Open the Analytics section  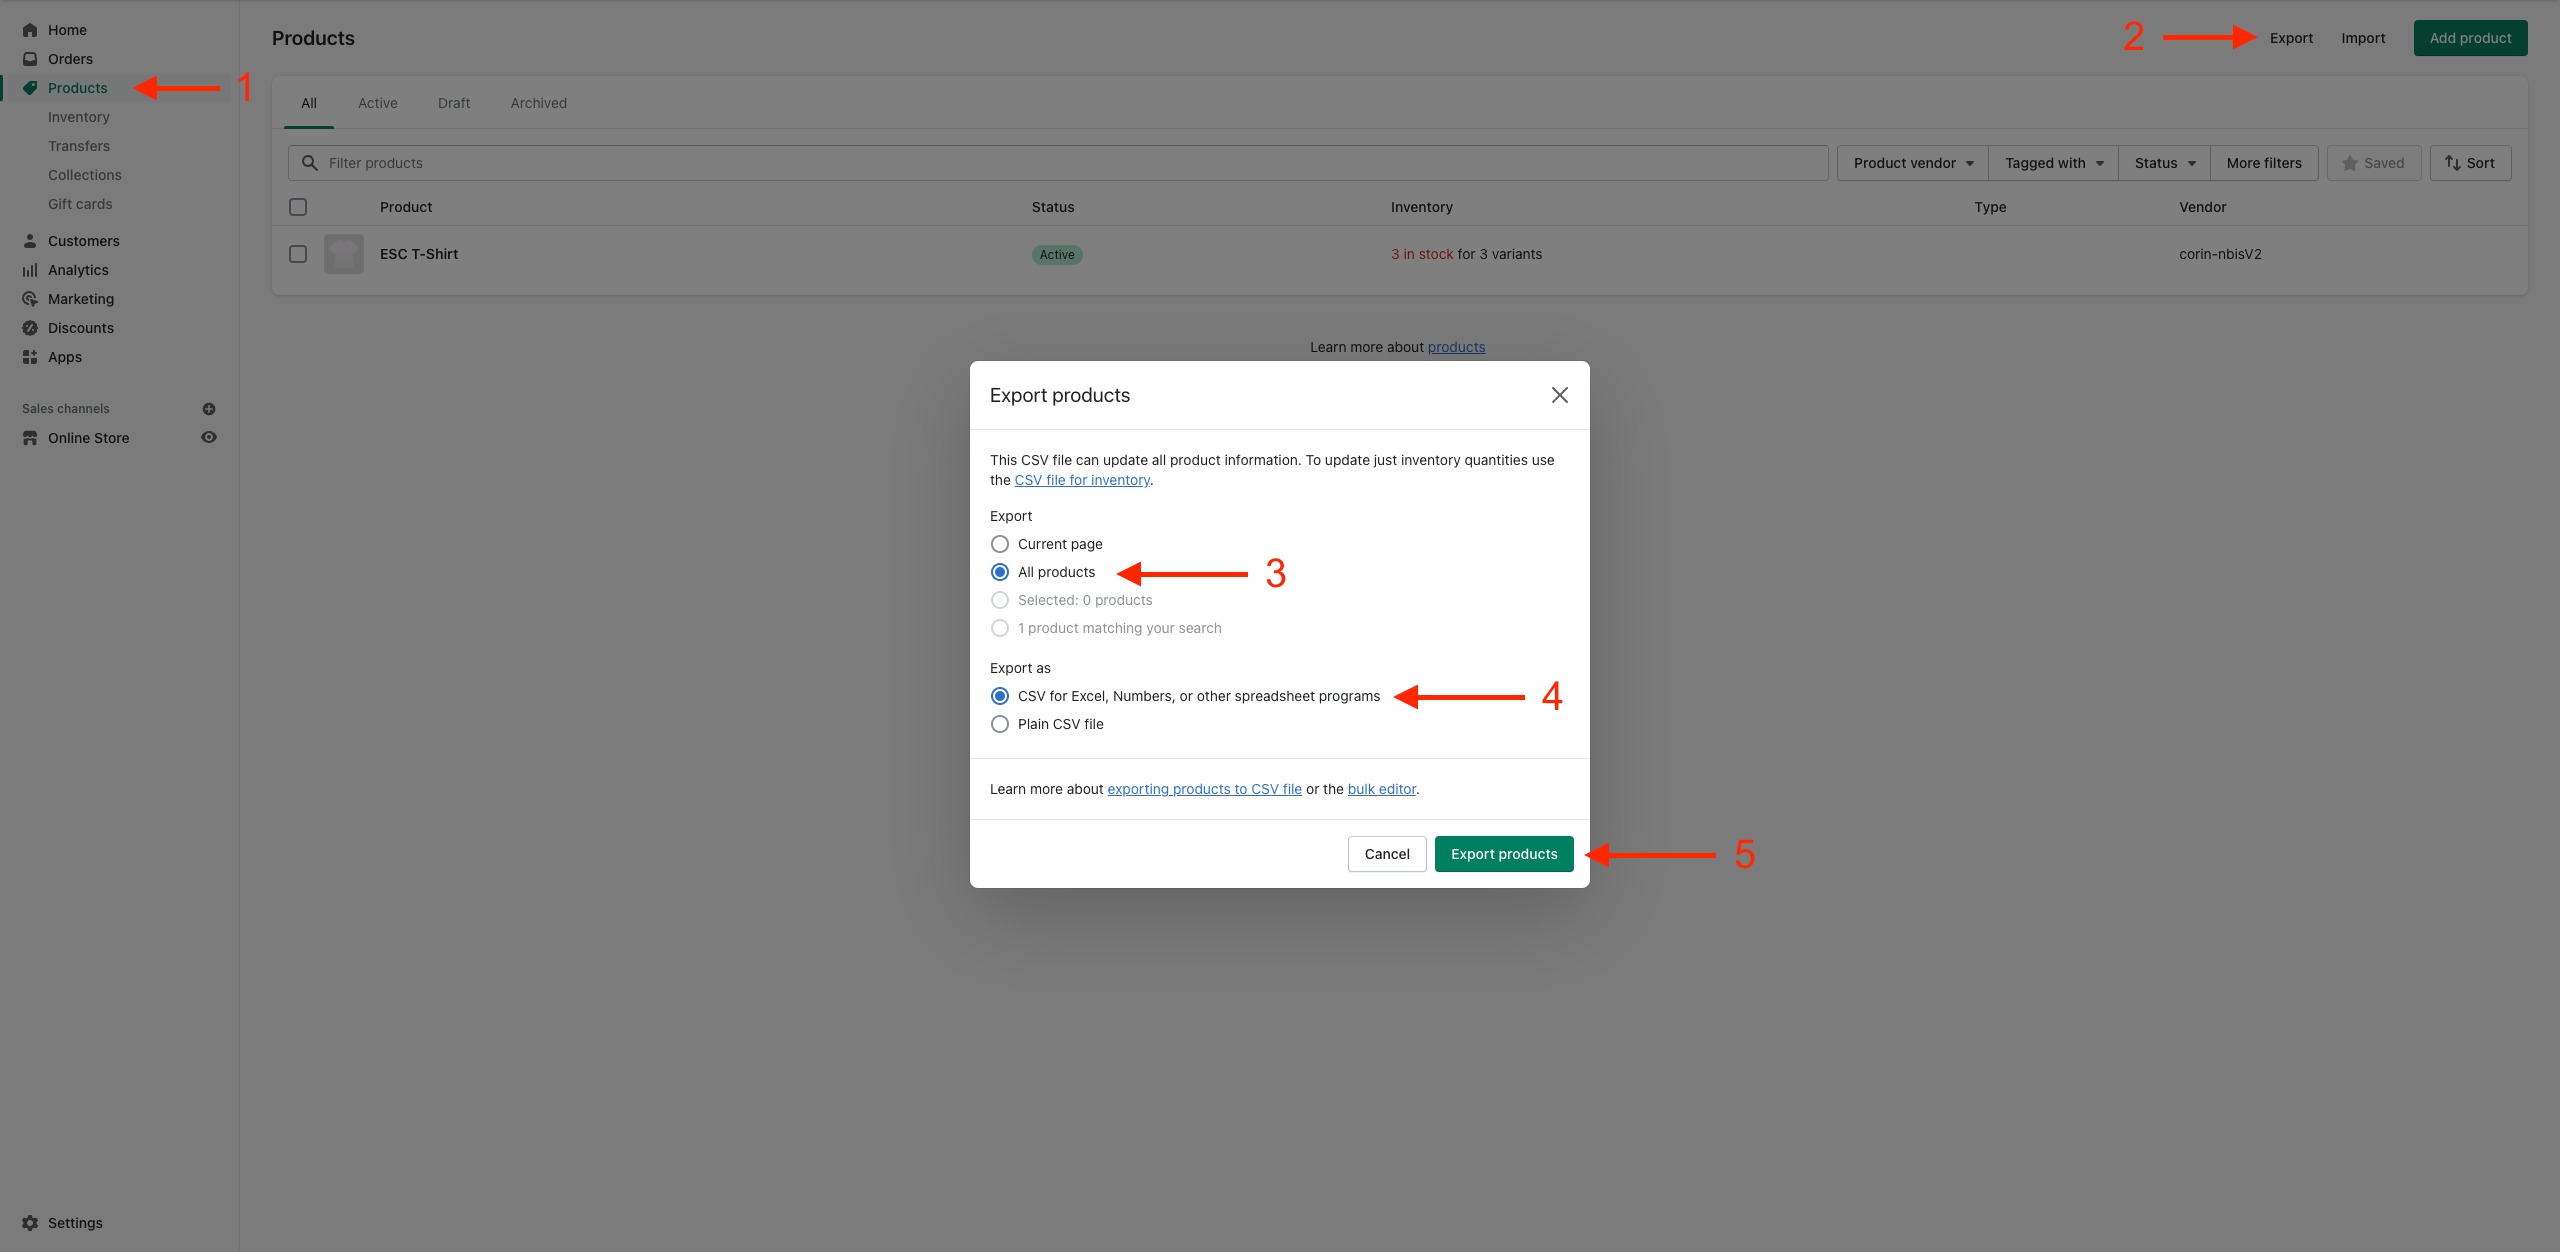(77, 269)
